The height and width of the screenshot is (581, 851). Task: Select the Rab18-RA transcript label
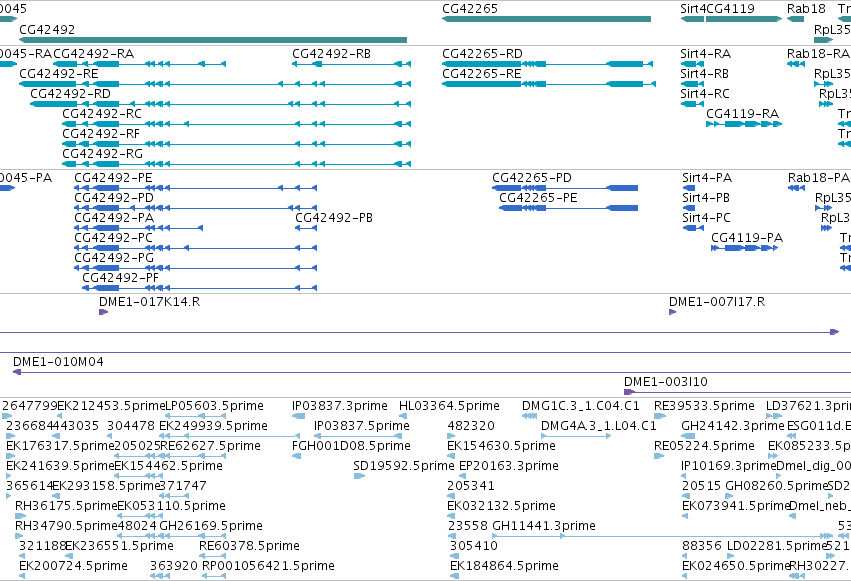[x=818, y=54]
